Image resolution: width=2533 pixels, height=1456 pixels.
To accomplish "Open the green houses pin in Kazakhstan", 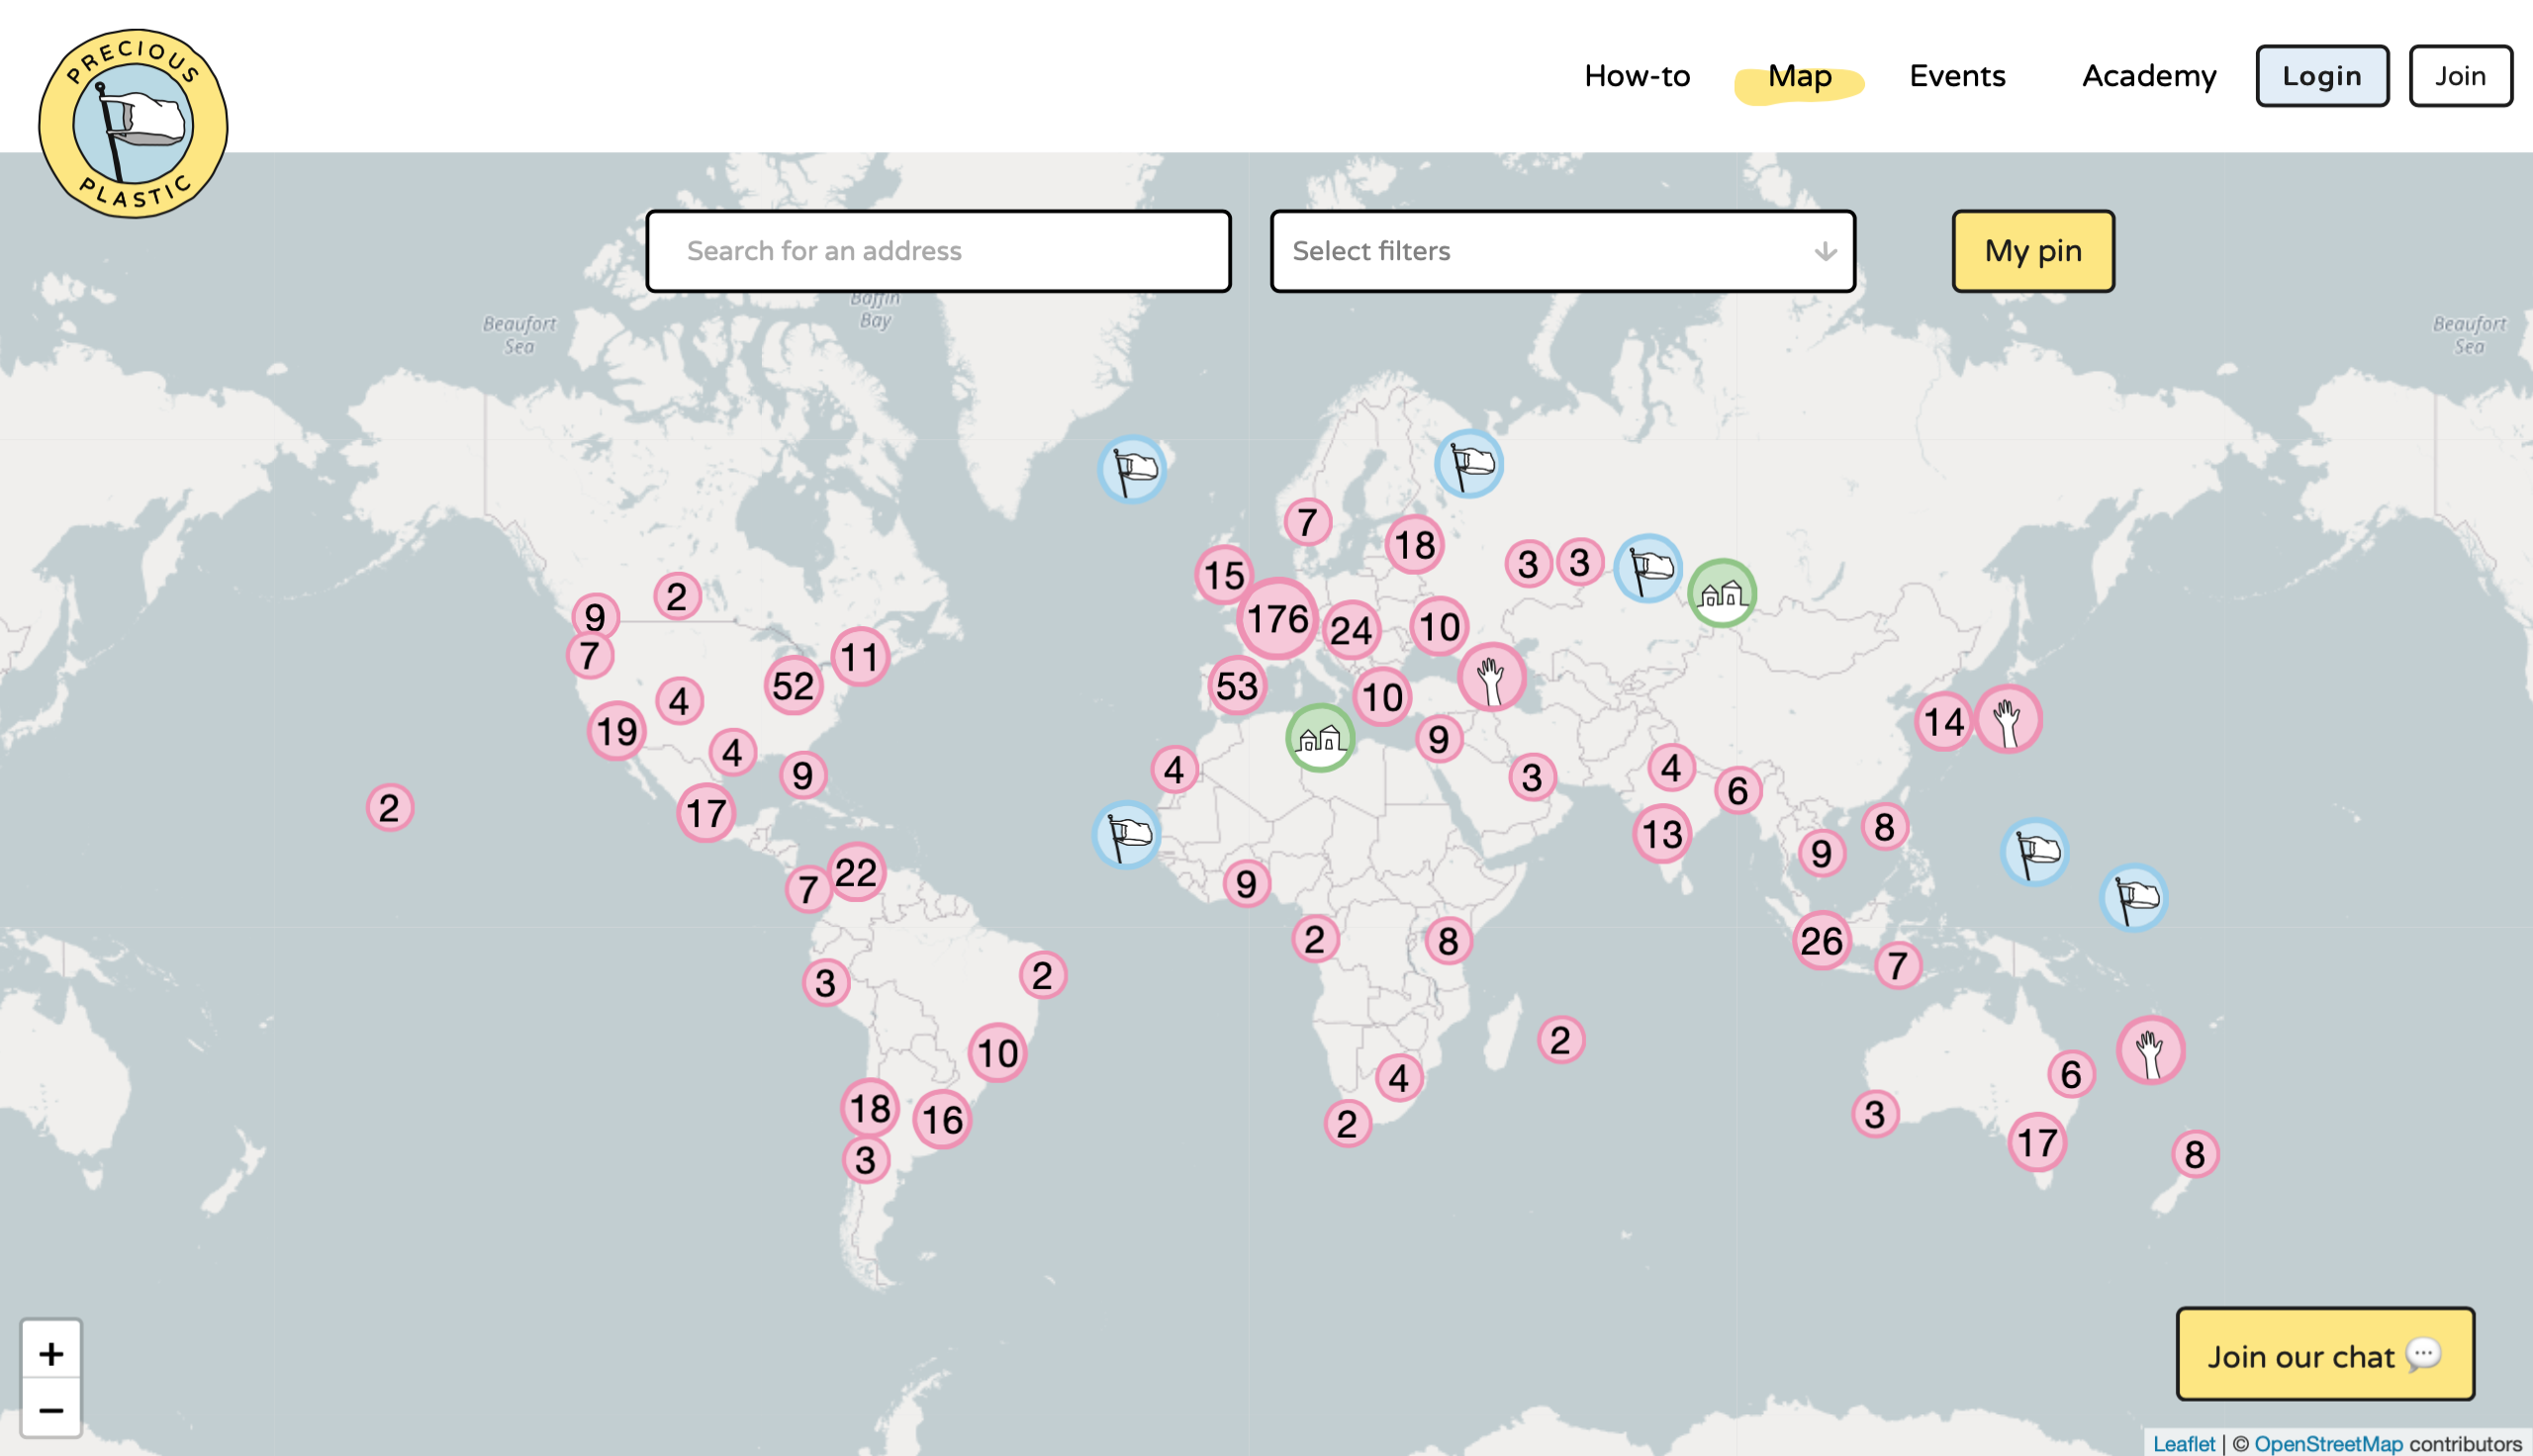I will (1722, 593).
